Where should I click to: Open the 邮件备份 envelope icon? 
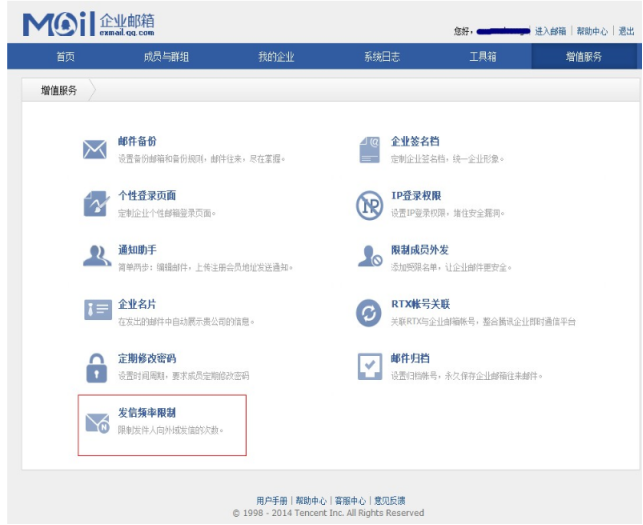[x=95, y=149]
